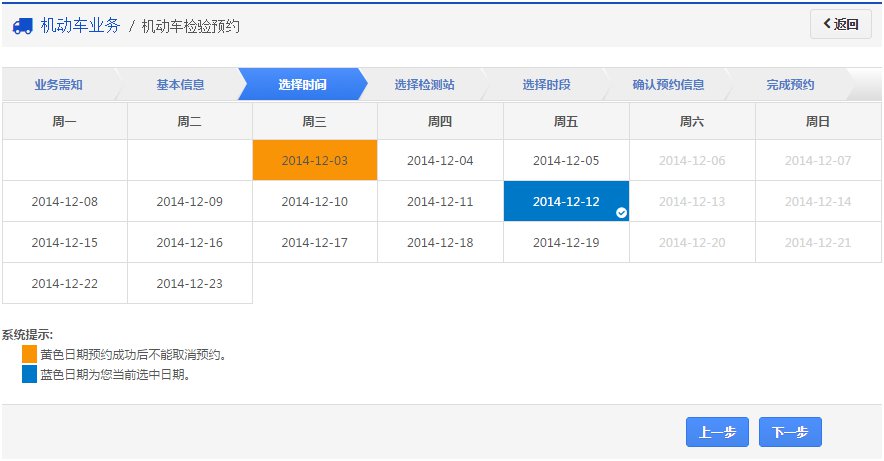884x461 pixels.
Task: Open the 选择时段 step tab
Action: [546, 85]
